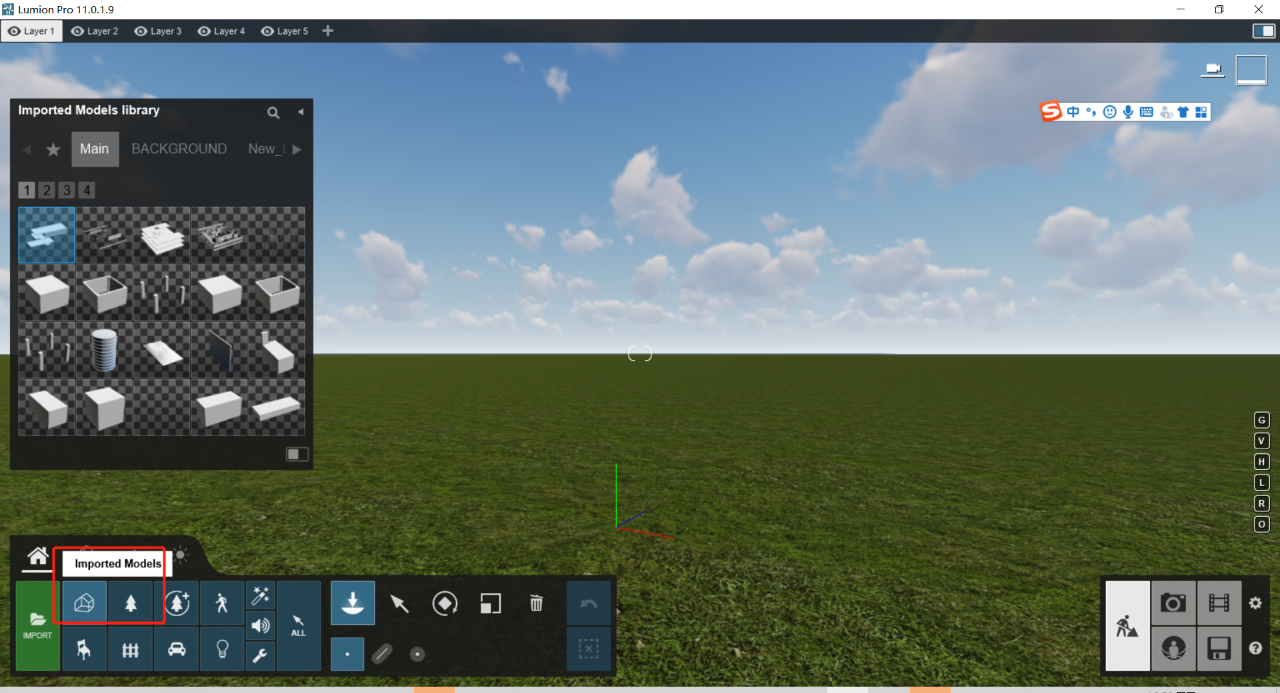Open the Characters walking-person category

[x=222, y=603]
